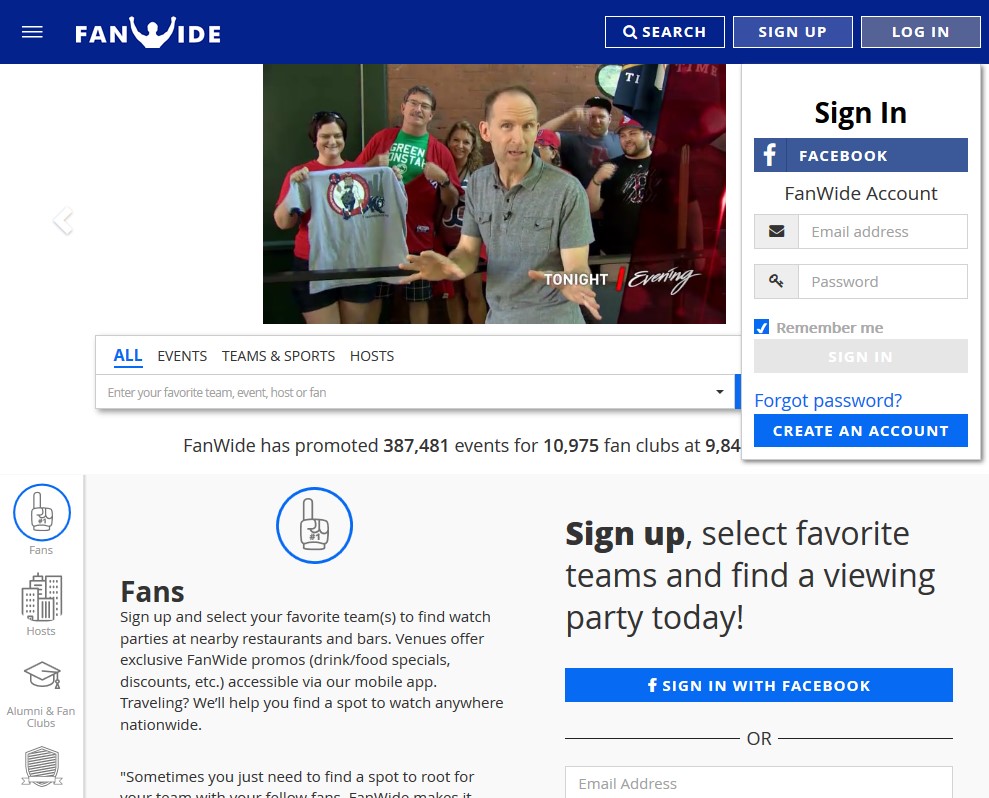
Task: Select the shield badge sidebar icon
Action: click(42, 766)
